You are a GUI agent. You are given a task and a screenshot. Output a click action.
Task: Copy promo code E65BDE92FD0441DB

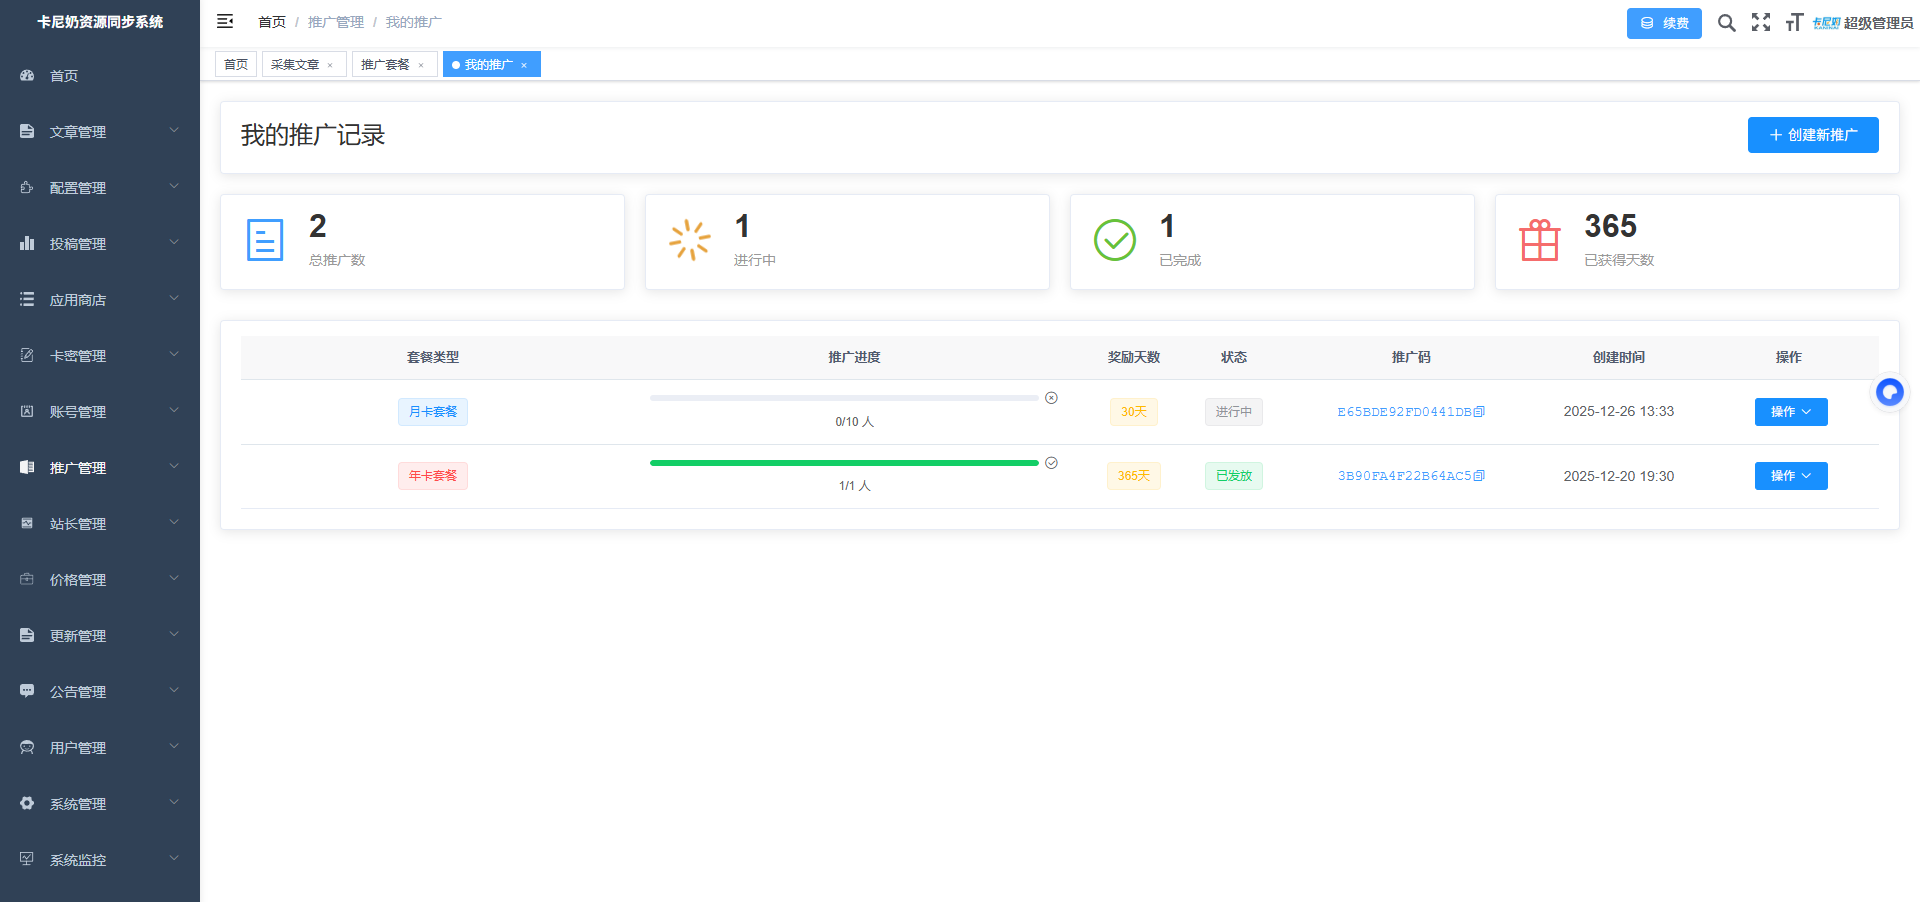point(1480,412)
